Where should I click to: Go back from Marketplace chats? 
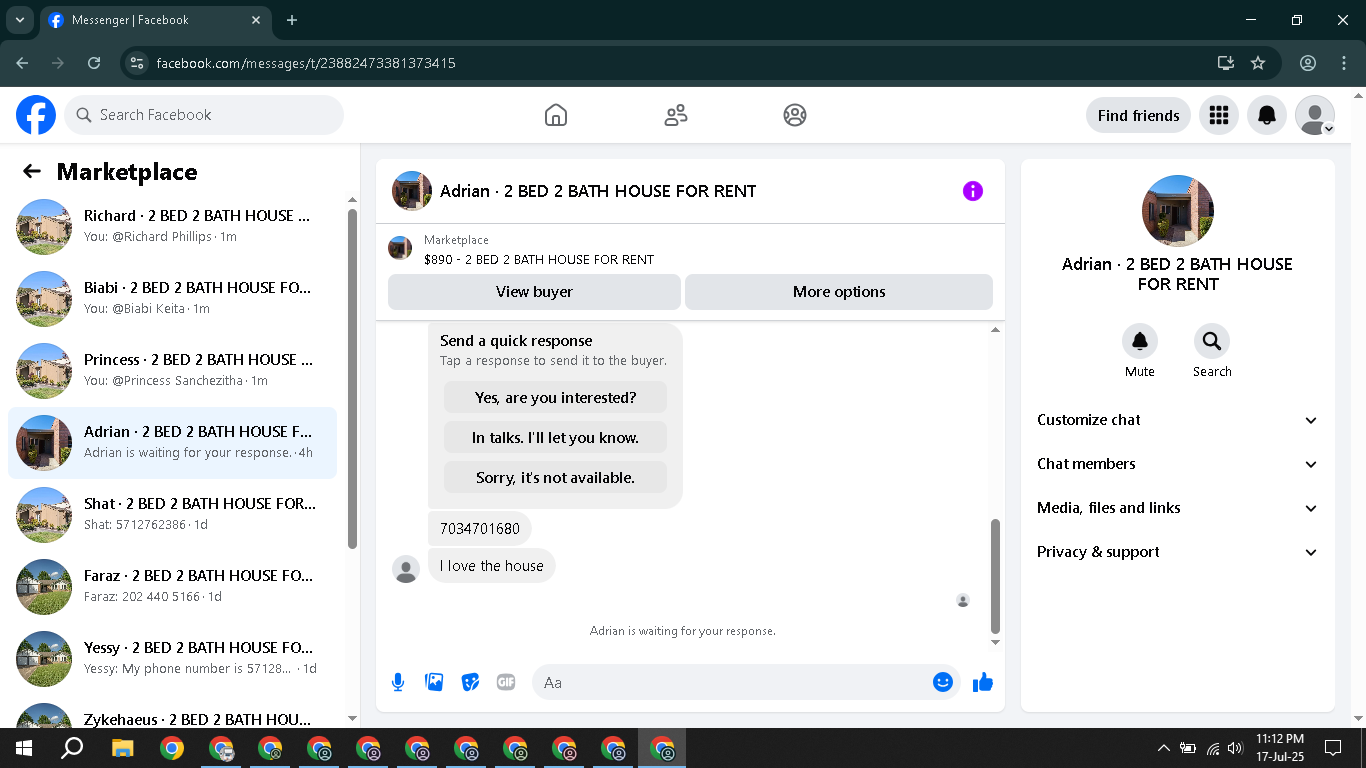[x=32, y=172]
